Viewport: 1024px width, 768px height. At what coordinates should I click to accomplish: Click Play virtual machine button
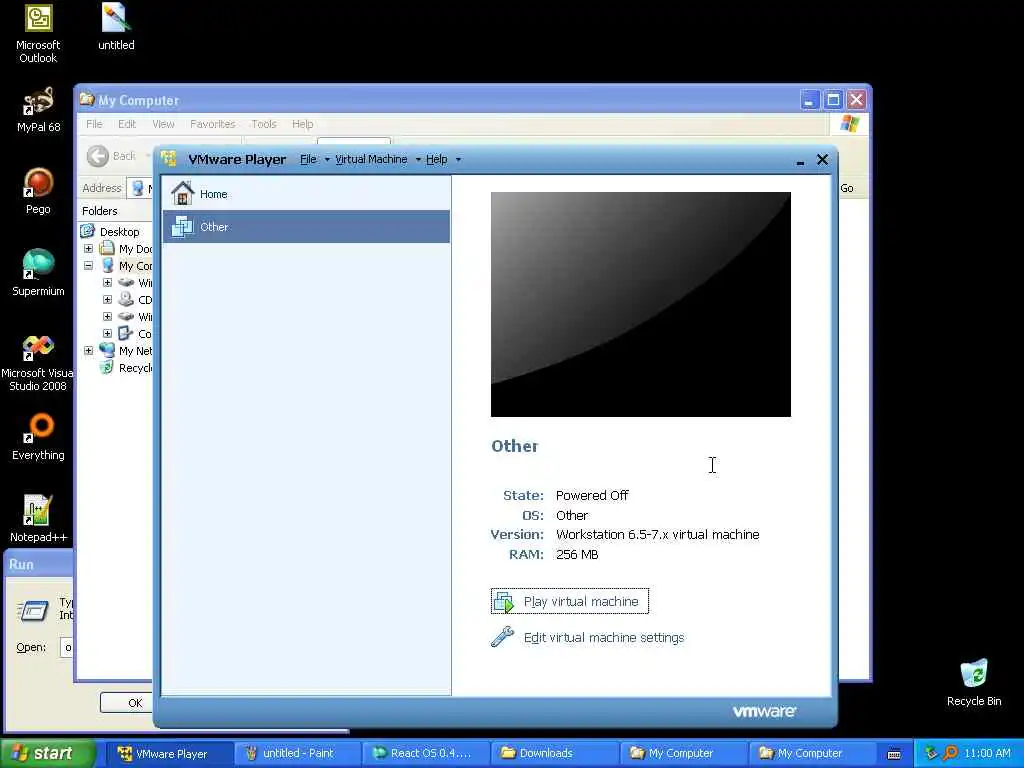point(569,601)
